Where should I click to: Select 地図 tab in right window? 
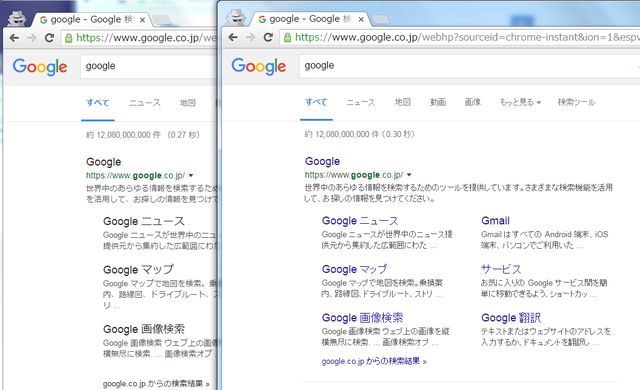pos(403,102)
